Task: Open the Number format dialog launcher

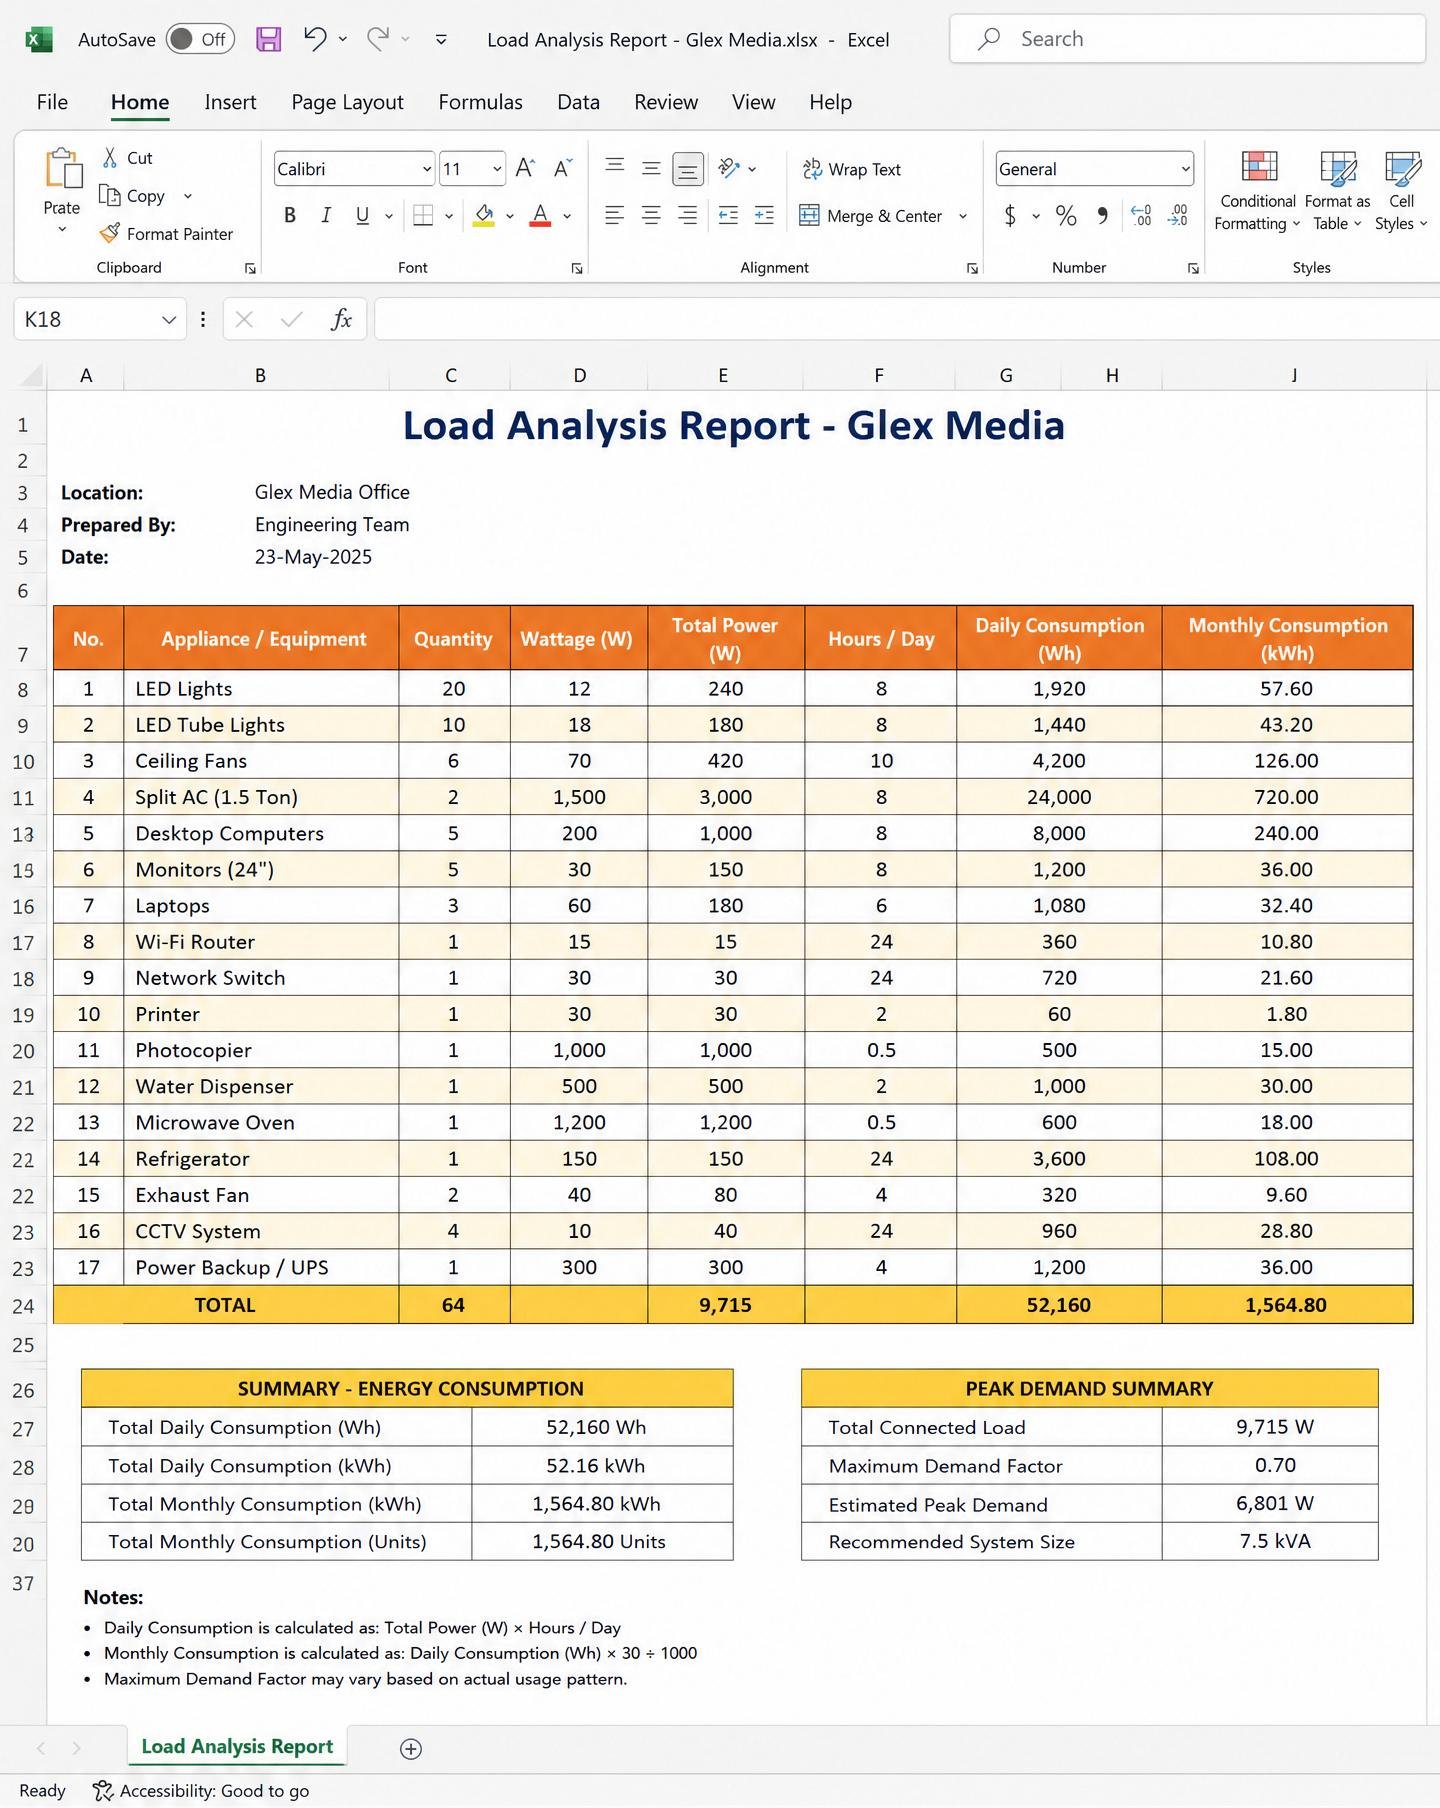Action: point(1193,268)
